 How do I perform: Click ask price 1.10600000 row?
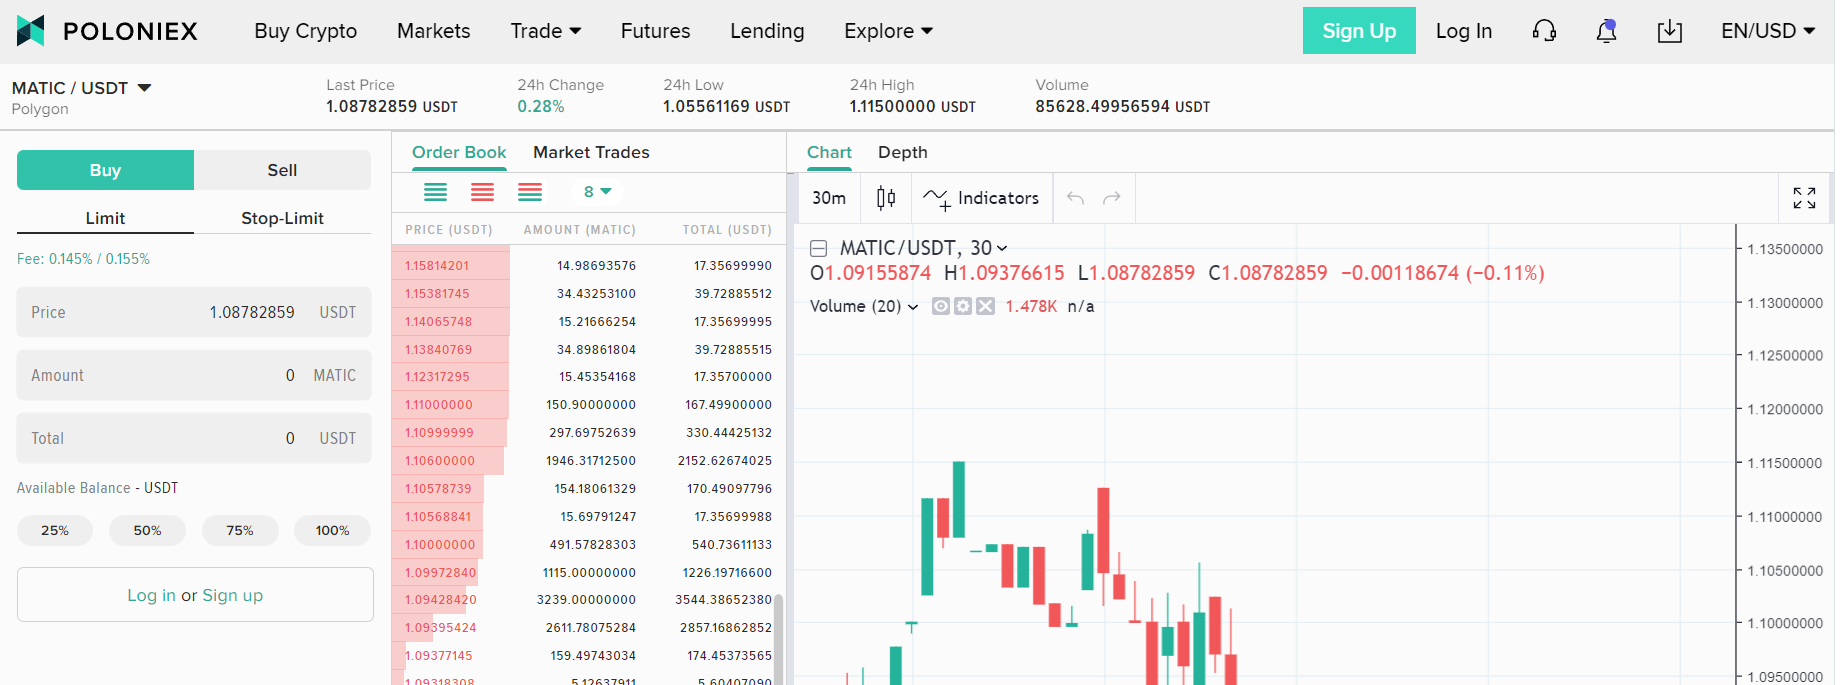click(588, 461)
